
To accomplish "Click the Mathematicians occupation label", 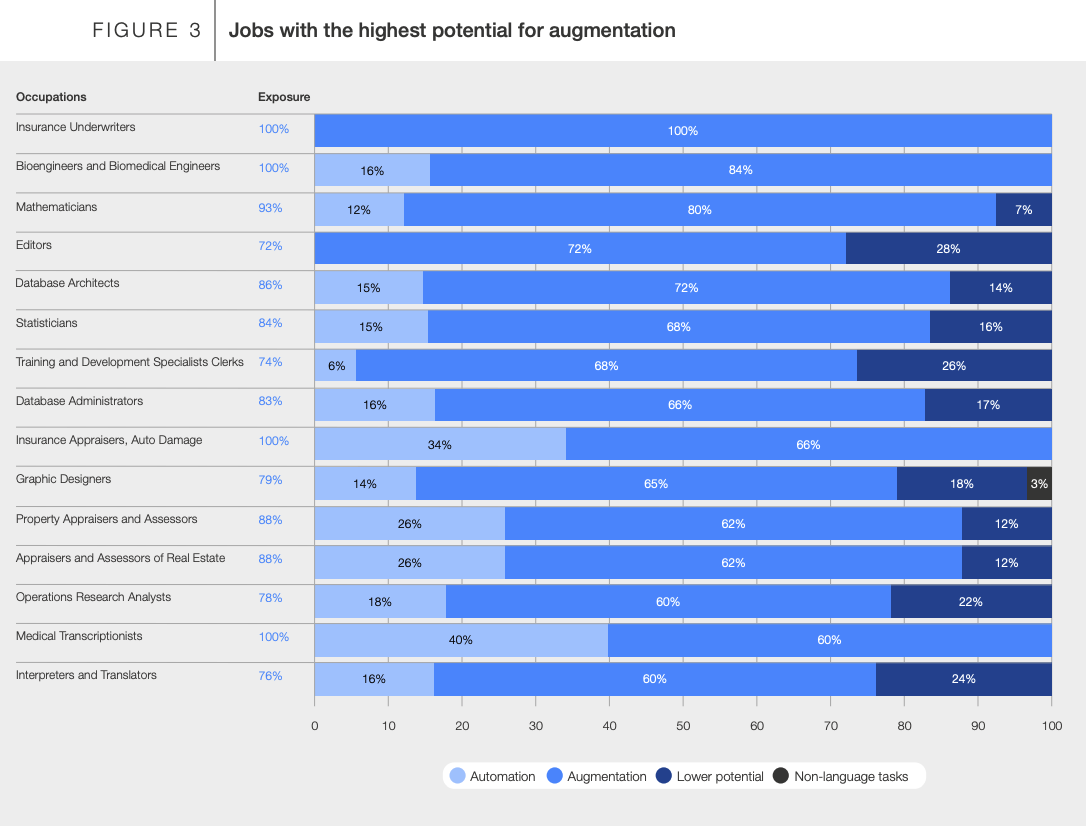I will pos(56,207).
